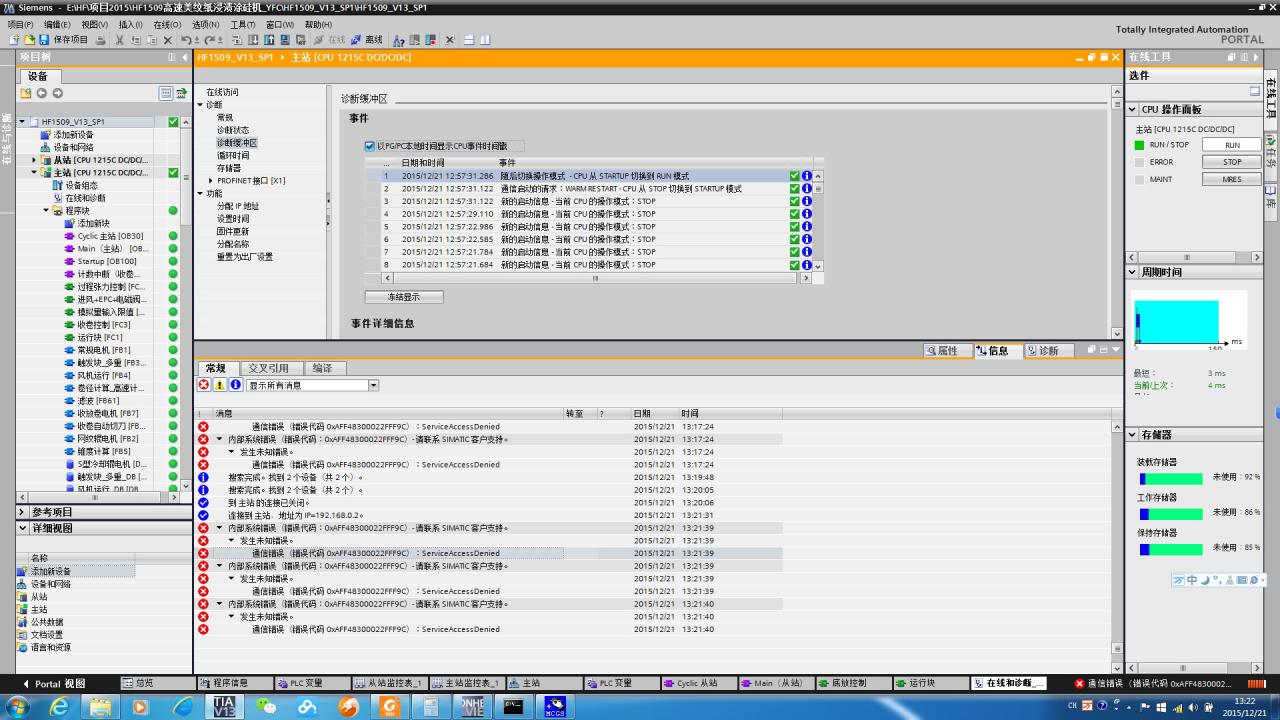Click the cut scissors toolbar icon
Image resolution: width=1280 pixels, height=720 pixels.
click(x=121, y=40)
